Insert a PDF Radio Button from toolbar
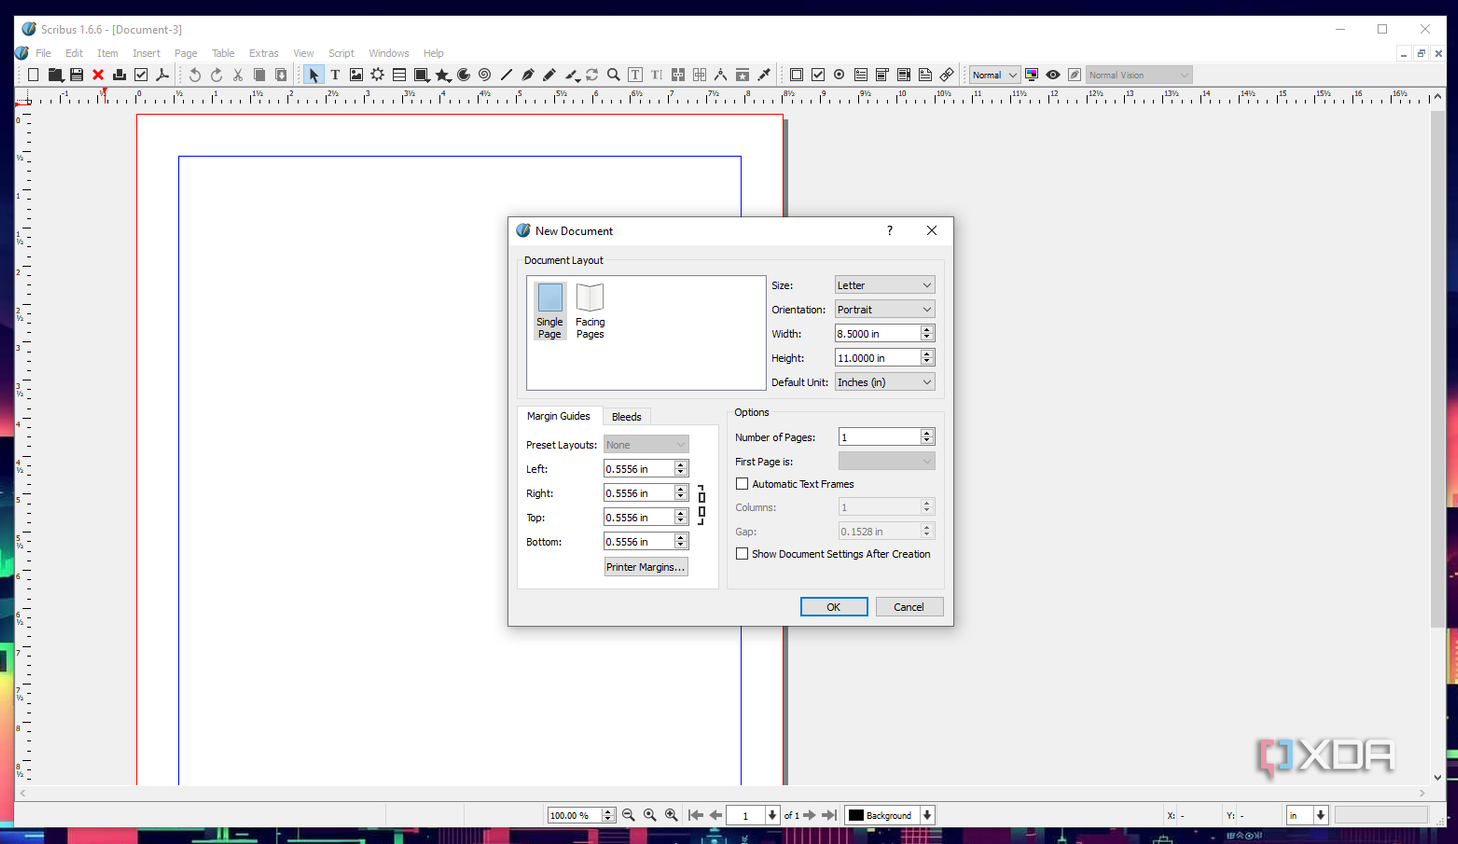The image size is (1458, 844). 839,75
